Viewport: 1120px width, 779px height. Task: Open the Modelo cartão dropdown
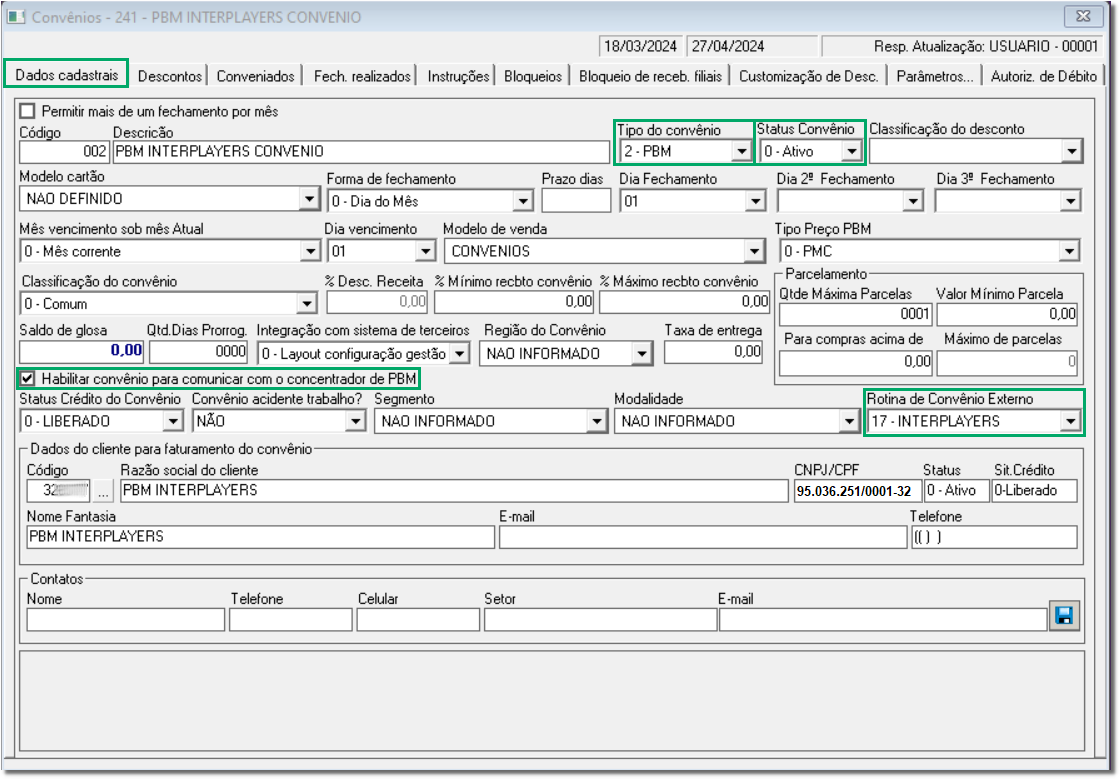309,198
